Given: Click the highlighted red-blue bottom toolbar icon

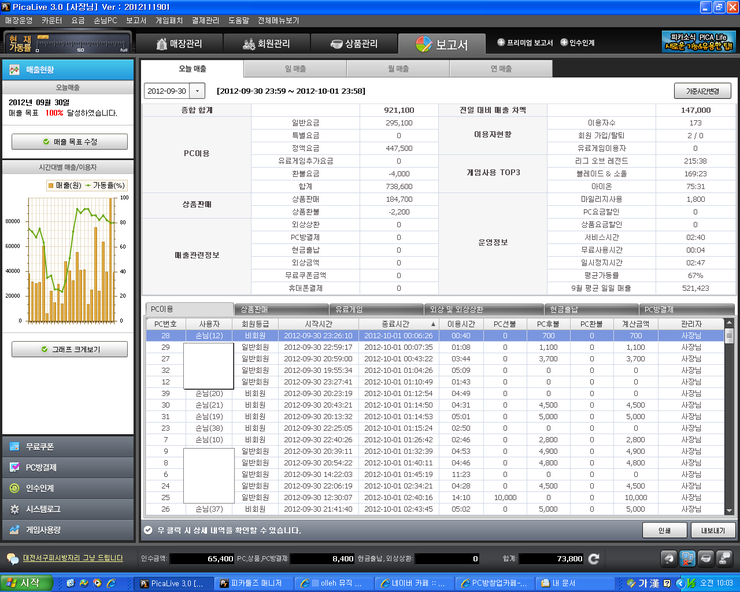Looking at the screenshot, I should (x=687, y=558).
